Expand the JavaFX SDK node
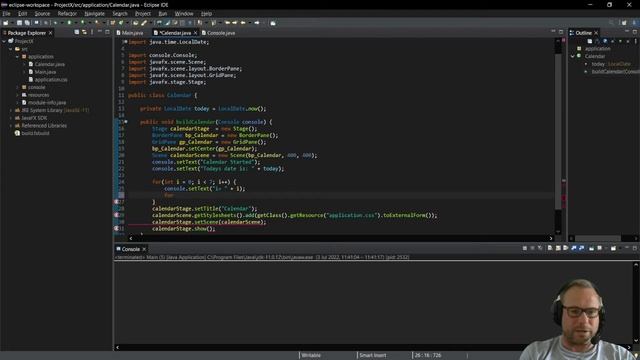 coord(11,118)
